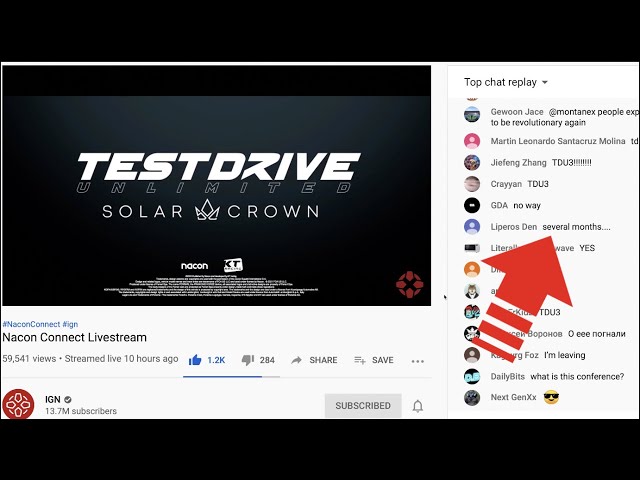
Task: Click the like/dislike ratio bar
Action: 231,376
